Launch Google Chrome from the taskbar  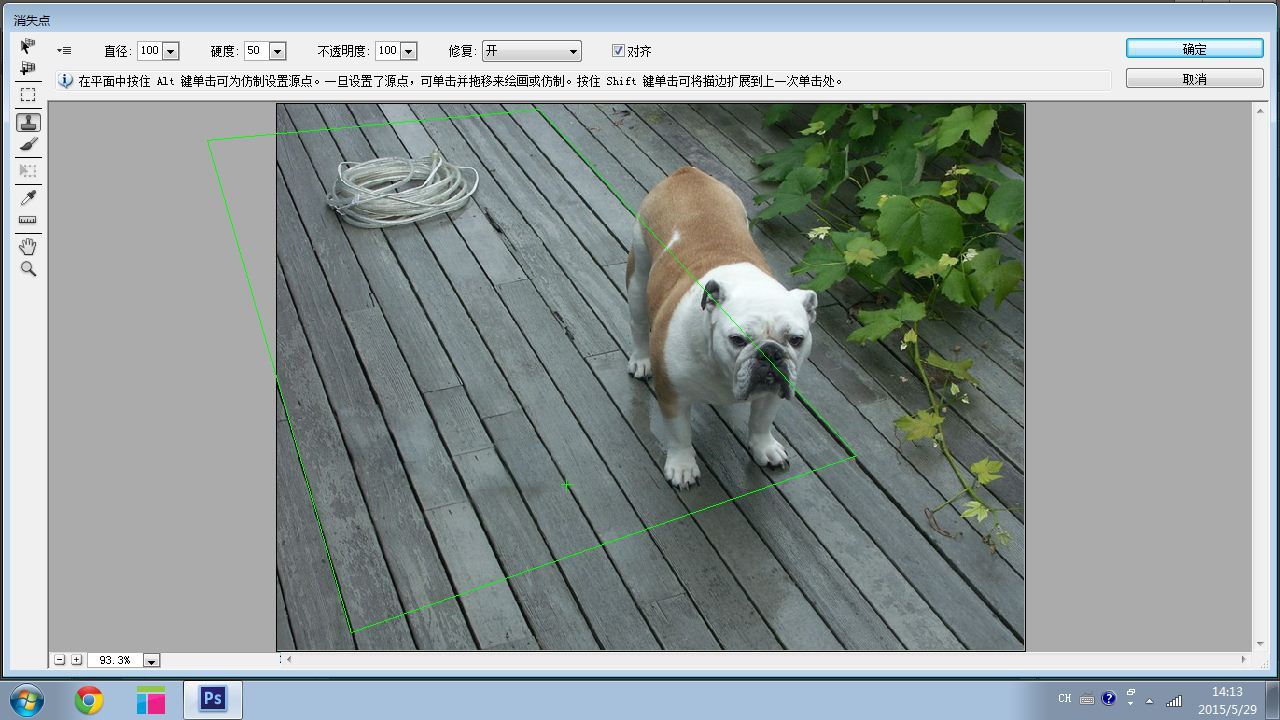[x=89, y=700]
